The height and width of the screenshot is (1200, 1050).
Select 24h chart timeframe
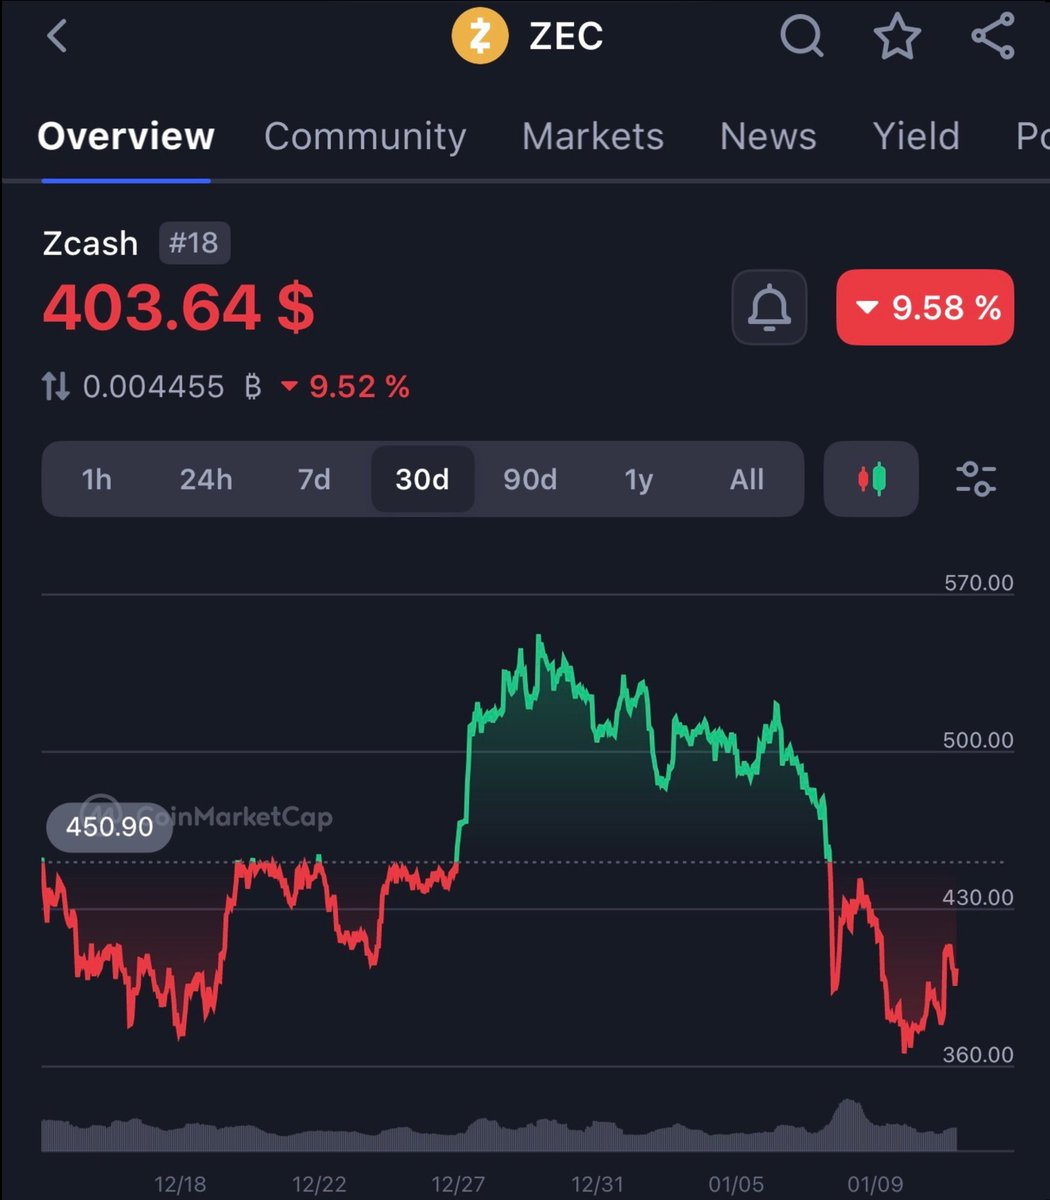pyautogui.click(x=206, y=479)
